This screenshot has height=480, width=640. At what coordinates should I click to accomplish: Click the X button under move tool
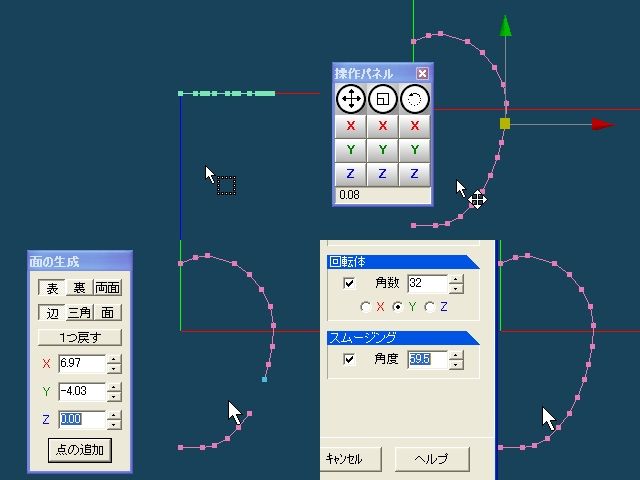tap(351, 126)
